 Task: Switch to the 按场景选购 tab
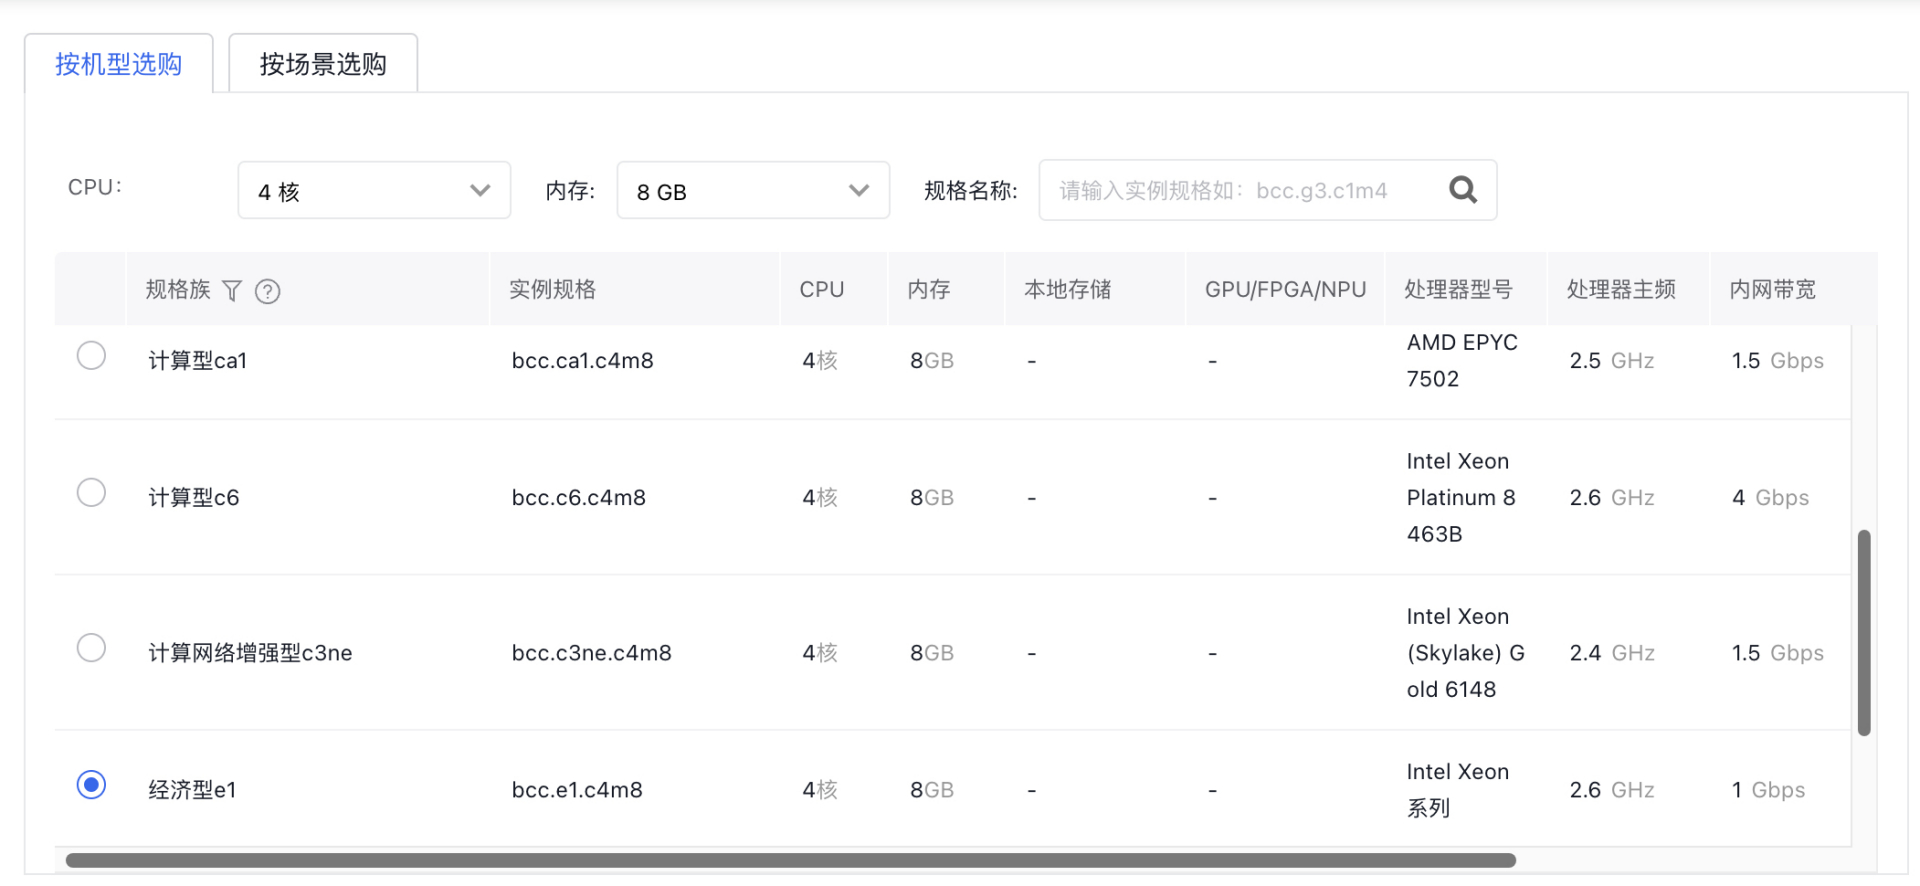pos(323,64)
